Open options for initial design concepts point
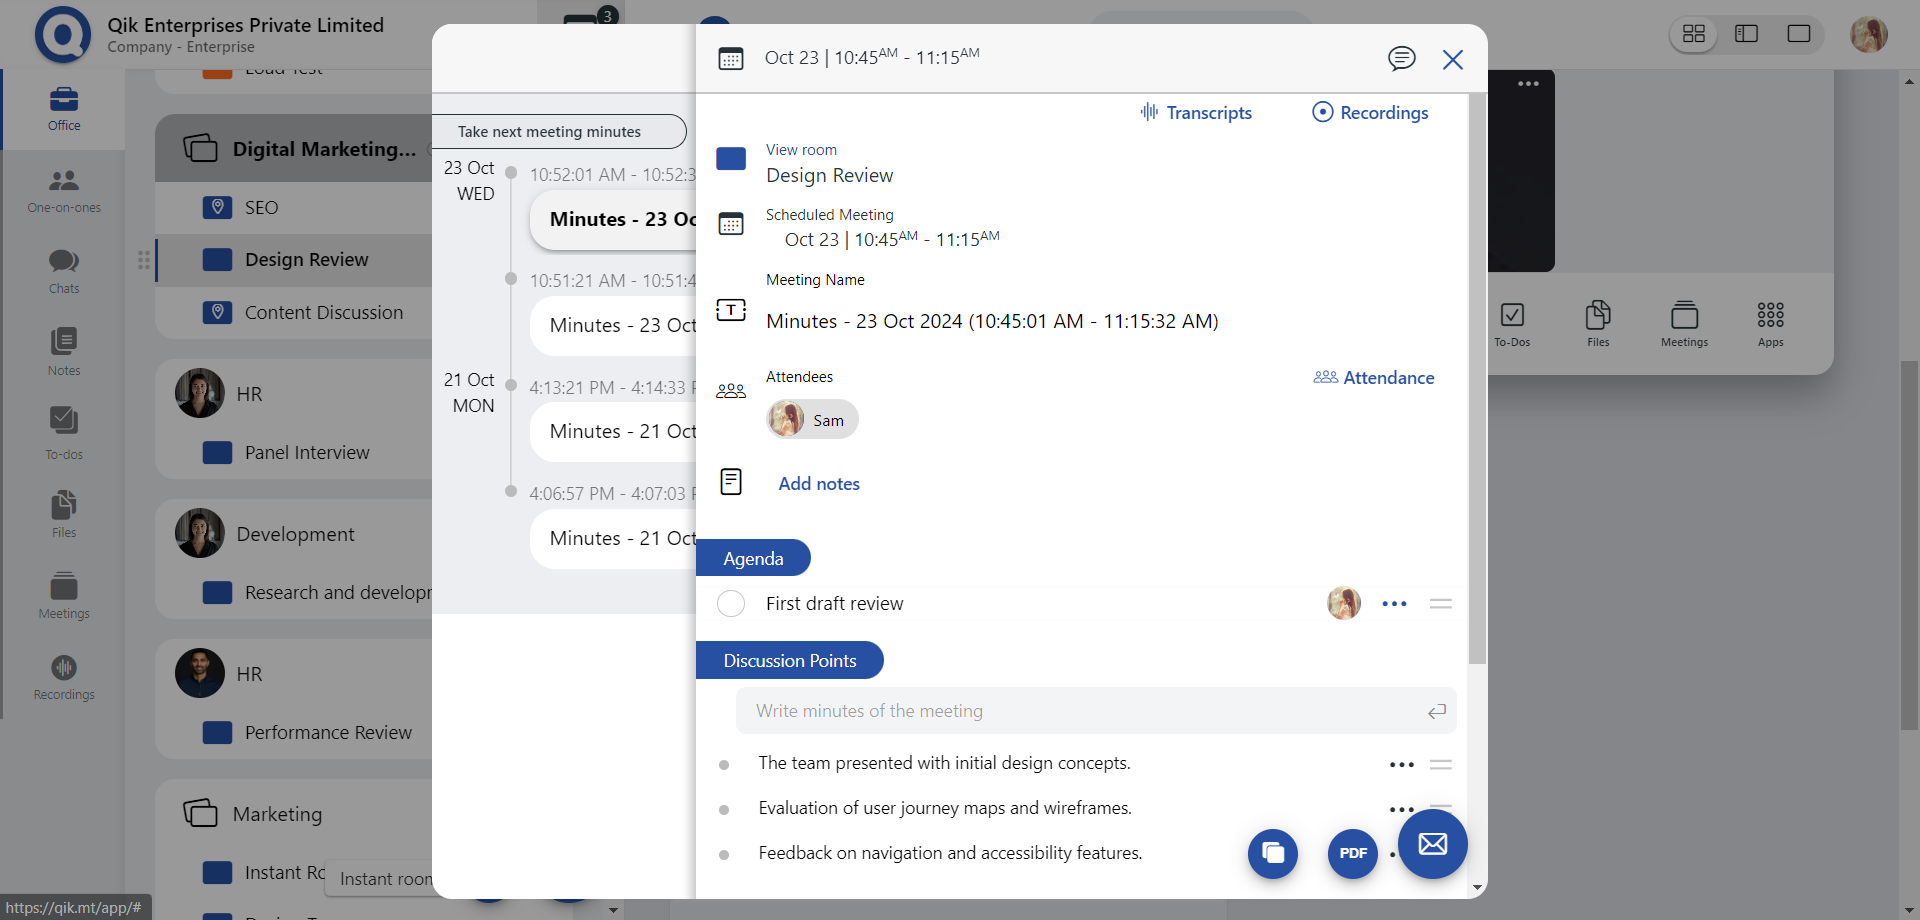This screenshot has width=1920, height=920. [x=1402, y=765]
